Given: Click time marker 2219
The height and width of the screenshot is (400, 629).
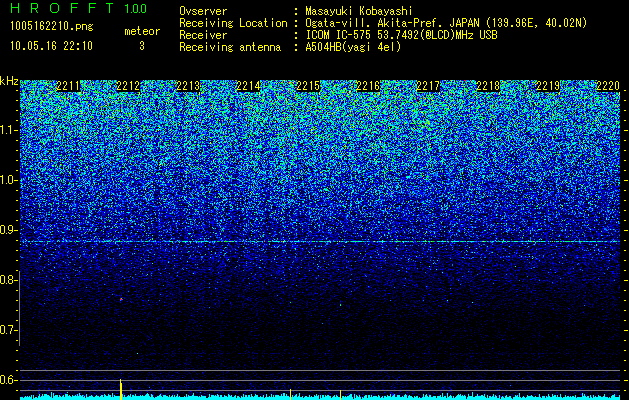Looking at the screenshot, I should [548, 86].
